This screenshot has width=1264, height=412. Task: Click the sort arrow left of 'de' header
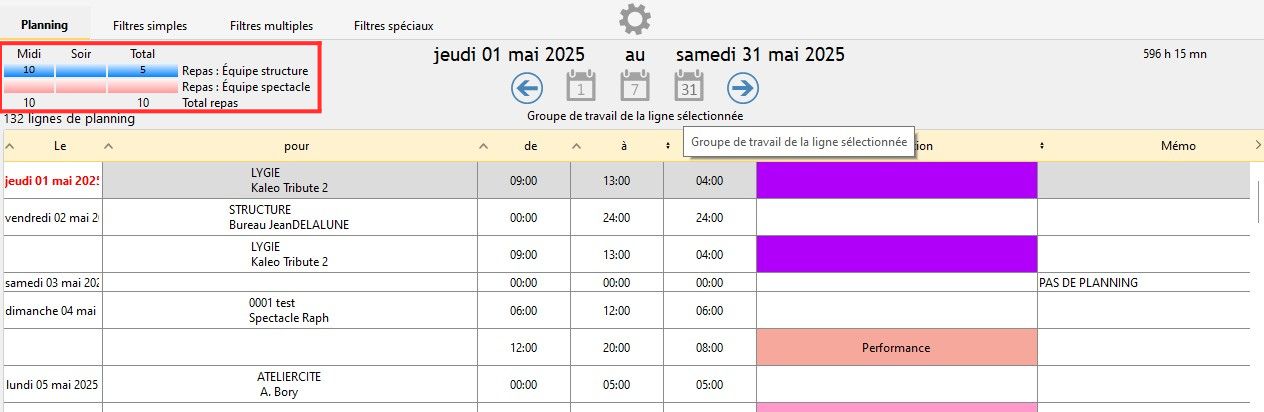coord(484,146)
